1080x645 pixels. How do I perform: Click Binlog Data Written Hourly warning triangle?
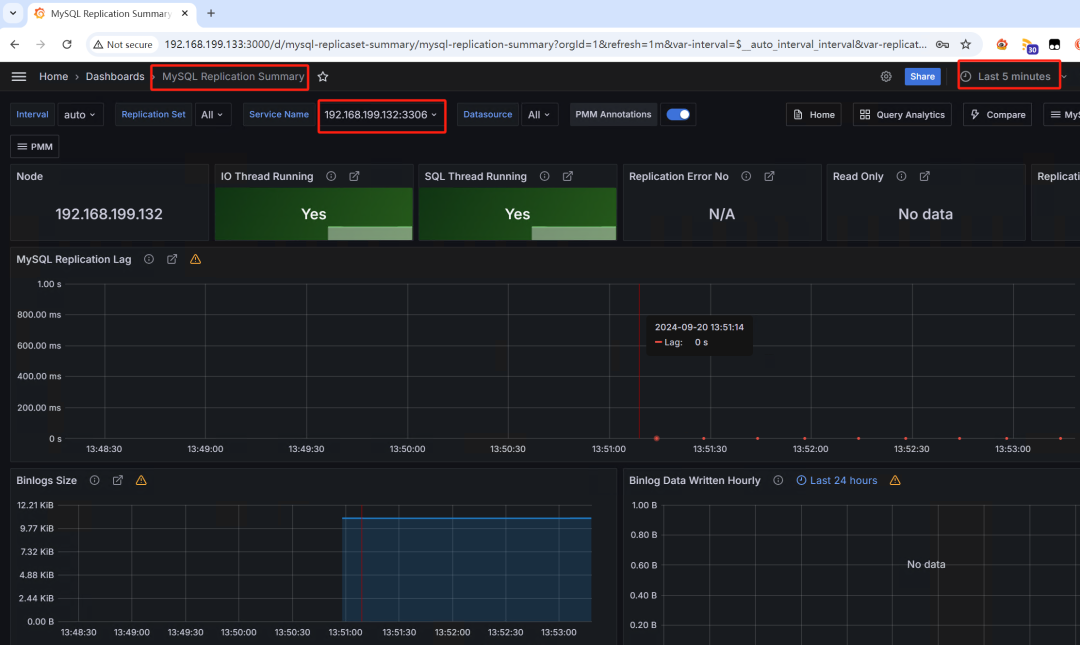point(895,480)
